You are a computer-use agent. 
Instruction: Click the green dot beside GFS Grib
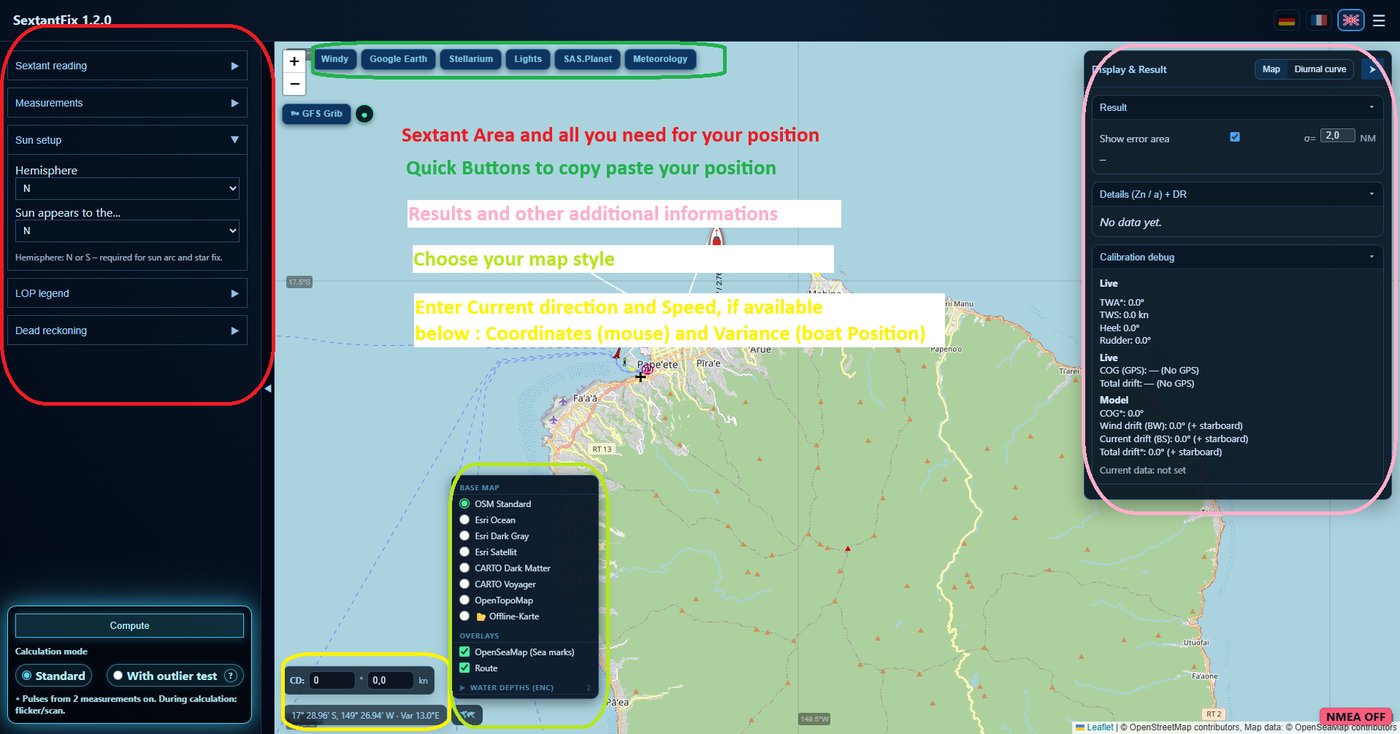pyautogui.click(x=364, y=114)
